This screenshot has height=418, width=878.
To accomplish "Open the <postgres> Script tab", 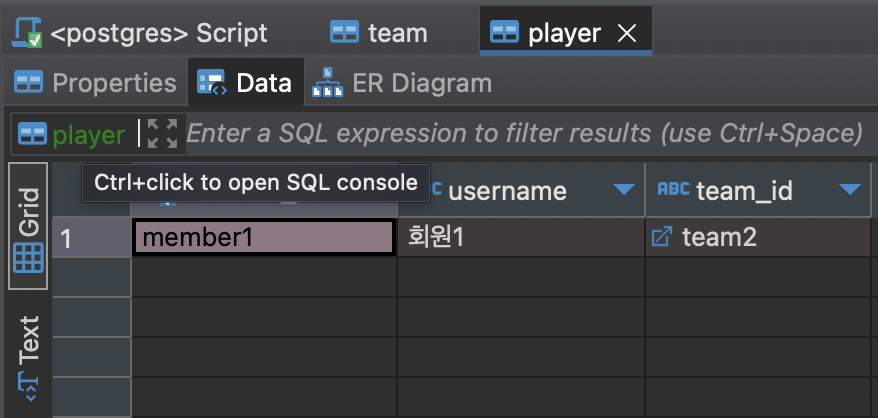I will (x=140, y=33).
